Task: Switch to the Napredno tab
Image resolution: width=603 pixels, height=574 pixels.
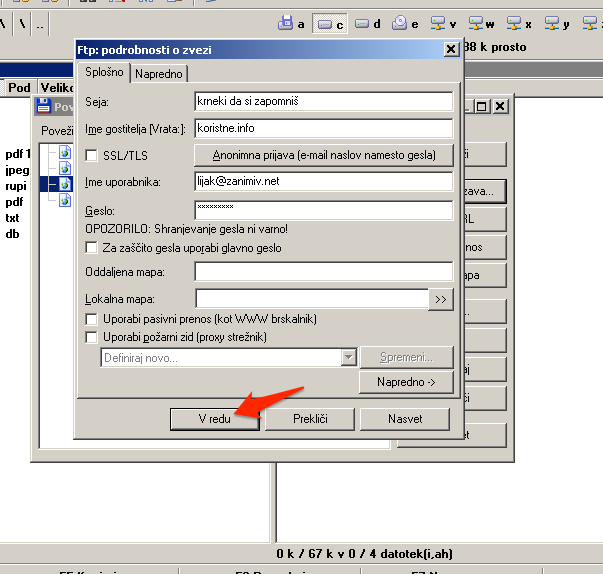Action: pyautogui.click(x=159, y=73)
